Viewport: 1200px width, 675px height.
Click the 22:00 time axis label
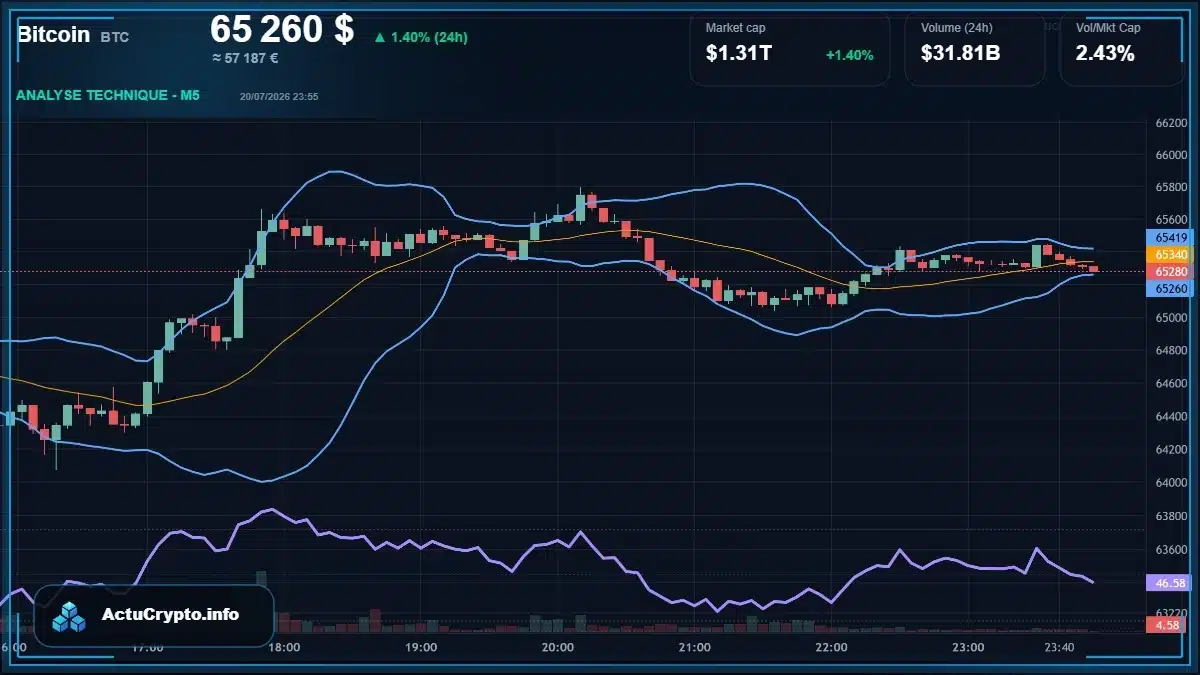(x=831, y=647)
